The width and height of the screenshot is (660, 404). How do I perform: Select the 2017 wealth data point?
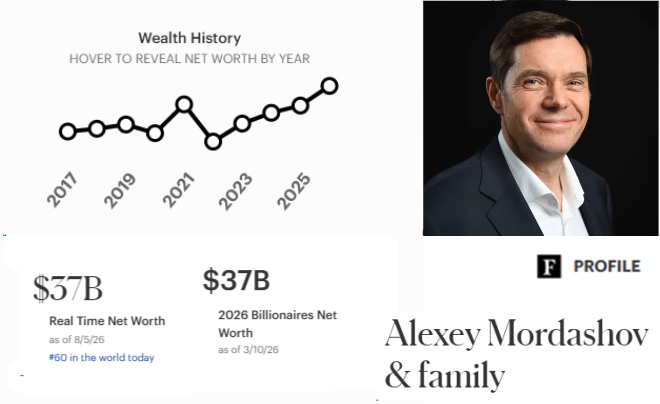click(x=68, y=131)
